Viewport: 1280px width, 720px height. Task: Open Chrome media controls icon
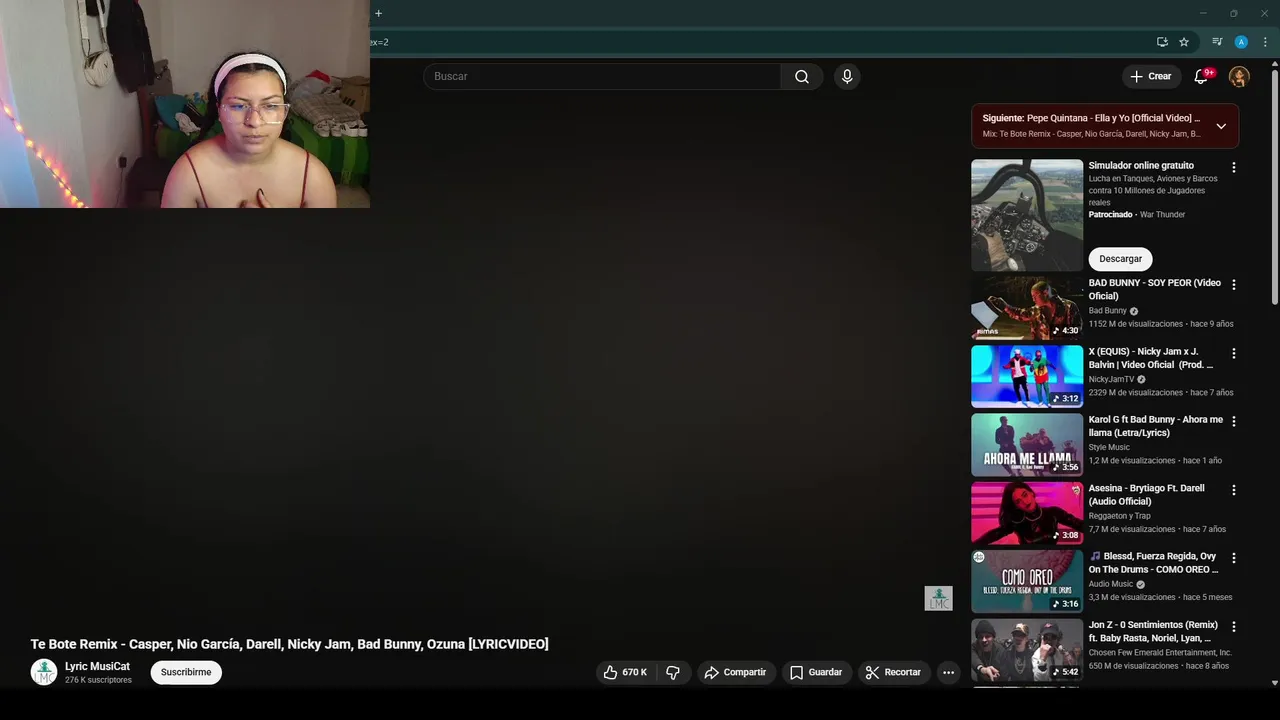tap(1217, 42)
